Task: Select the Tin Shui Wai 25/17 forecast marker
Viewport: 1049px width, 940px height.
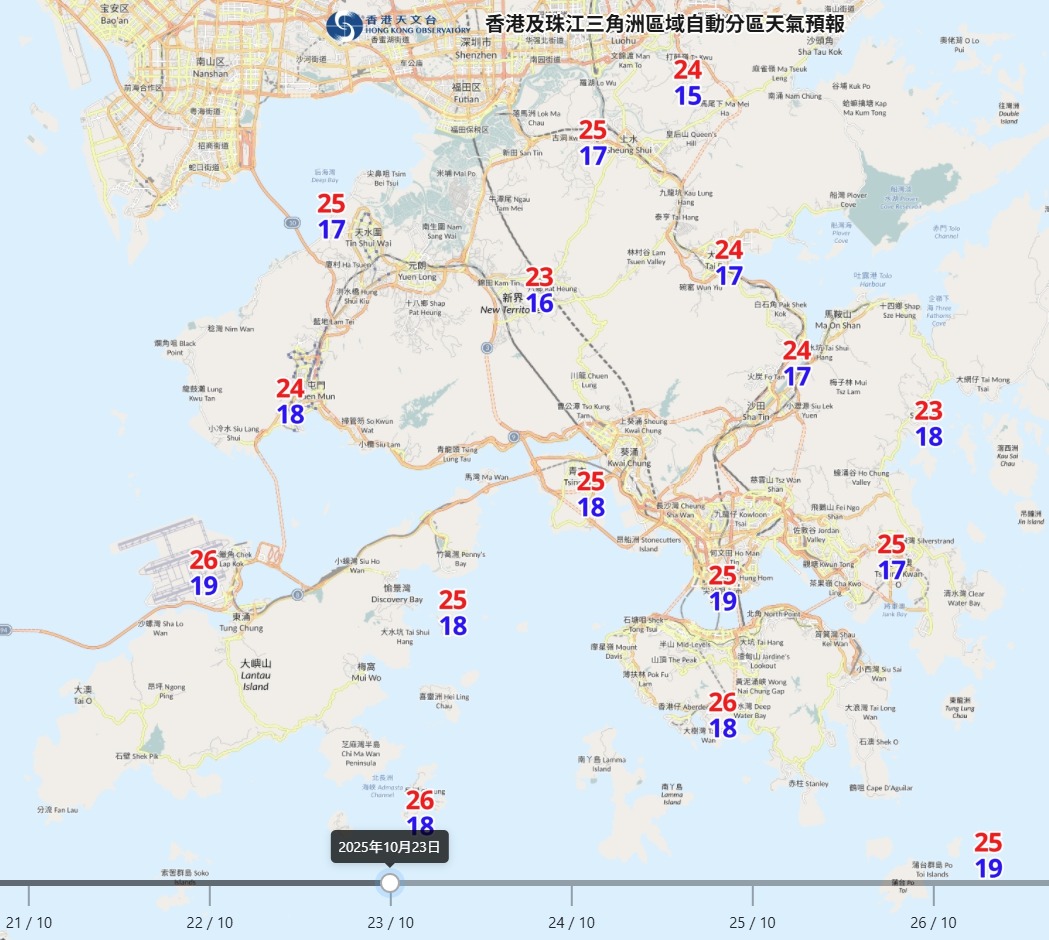Action: (332, 217)
